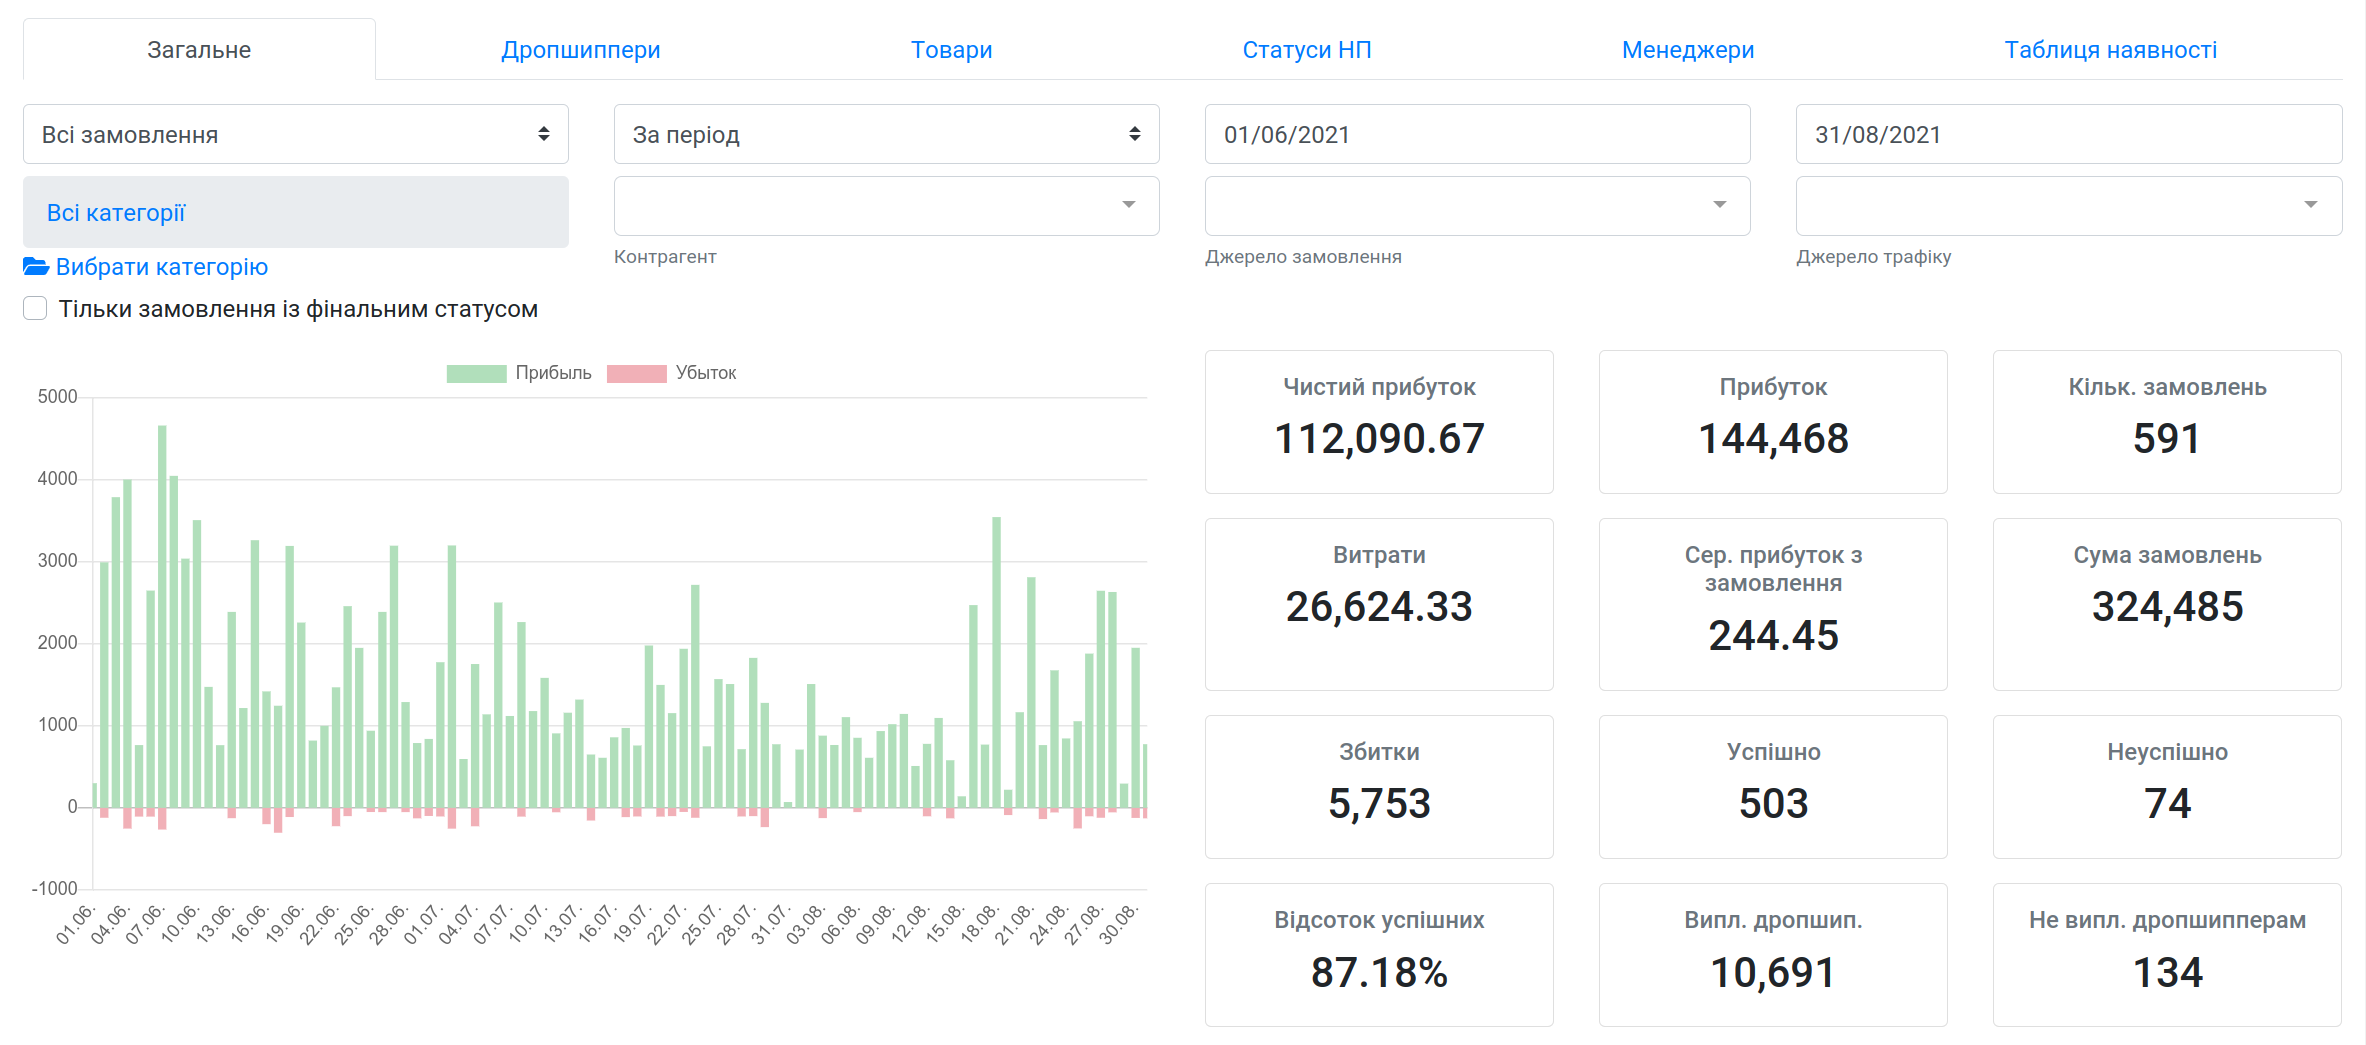Viewport: 2366px width, 1045px height.
Task: Open the Всі замовлення dropdown
Action: point(296,134)
